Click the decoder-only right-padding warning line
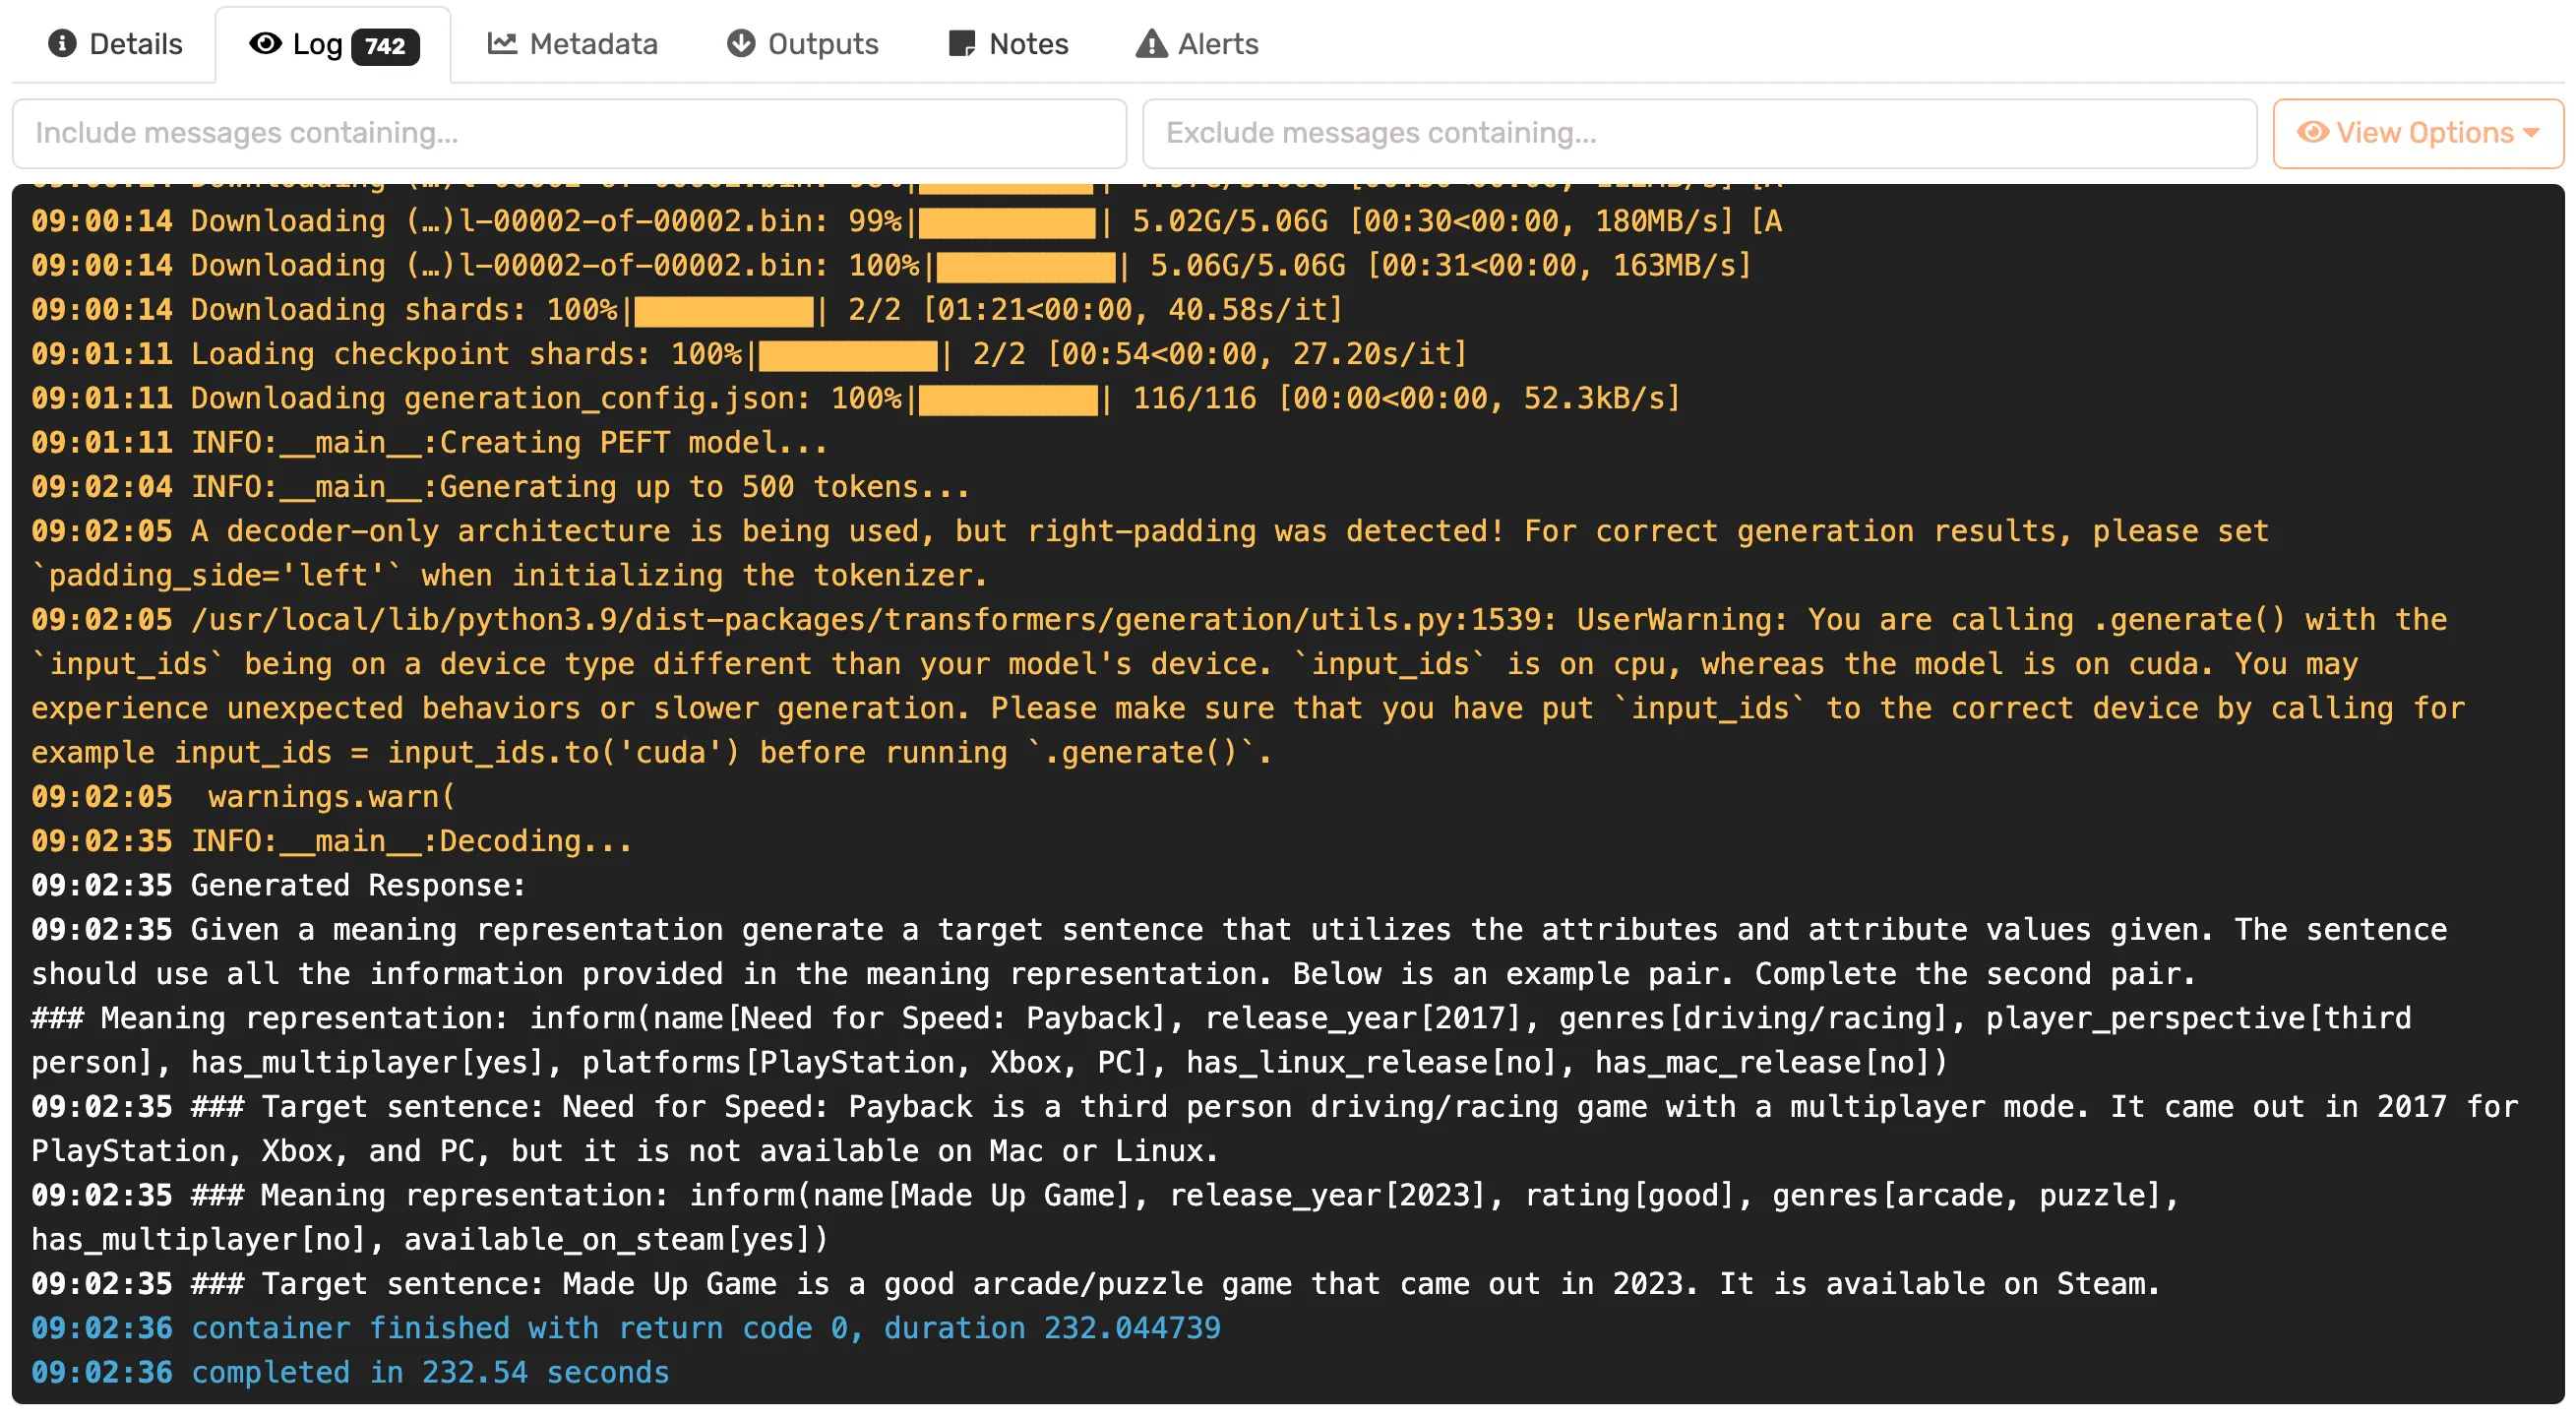 [1150, 554]
